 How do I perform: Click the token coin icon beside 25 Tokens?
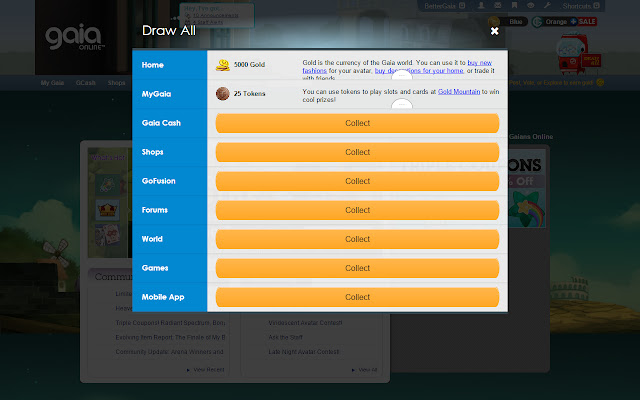coord(222,93)
